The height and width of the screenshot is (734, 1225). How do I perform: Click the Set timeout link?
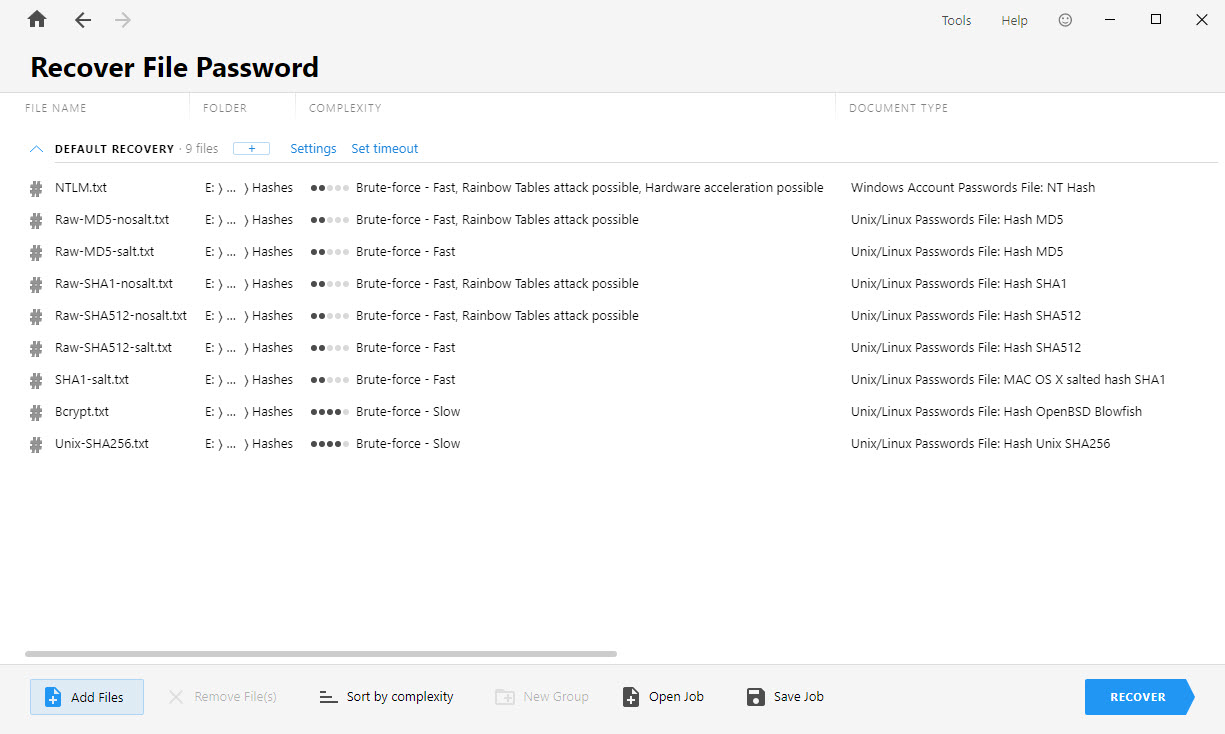point(385,148)
